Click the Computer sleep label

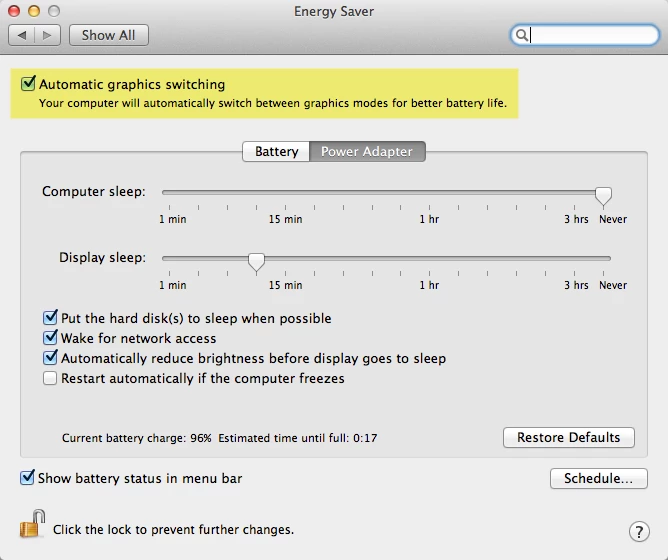pos(94,191)
